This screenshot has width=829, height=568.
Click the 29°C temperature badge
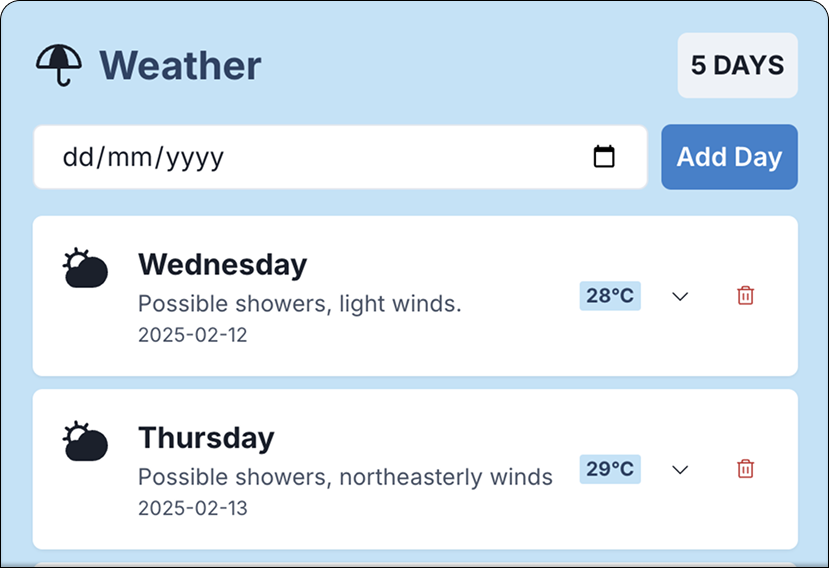tap(610, 469)
